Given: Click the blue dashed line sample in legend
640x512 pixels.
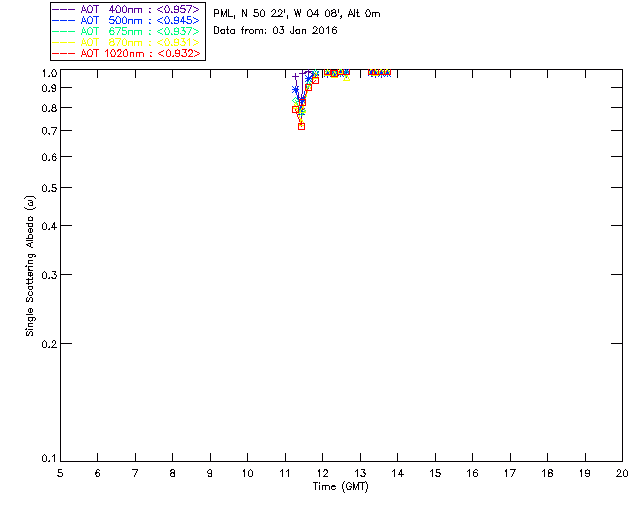Looking at the screenshot, I should [63, 20].
